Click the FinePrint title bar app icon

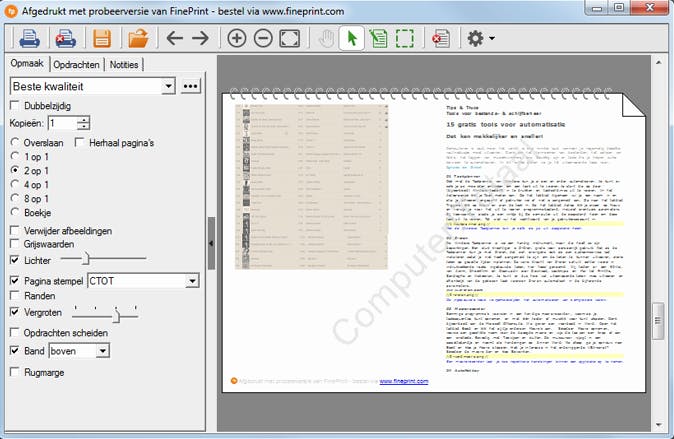[11, 11]
